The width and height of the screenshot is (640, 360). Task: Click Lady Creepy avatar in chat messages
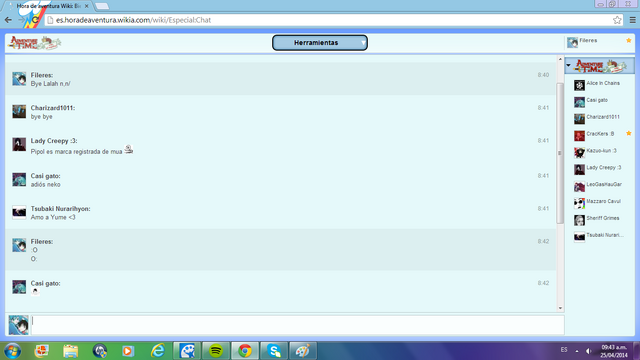[19, 144]
